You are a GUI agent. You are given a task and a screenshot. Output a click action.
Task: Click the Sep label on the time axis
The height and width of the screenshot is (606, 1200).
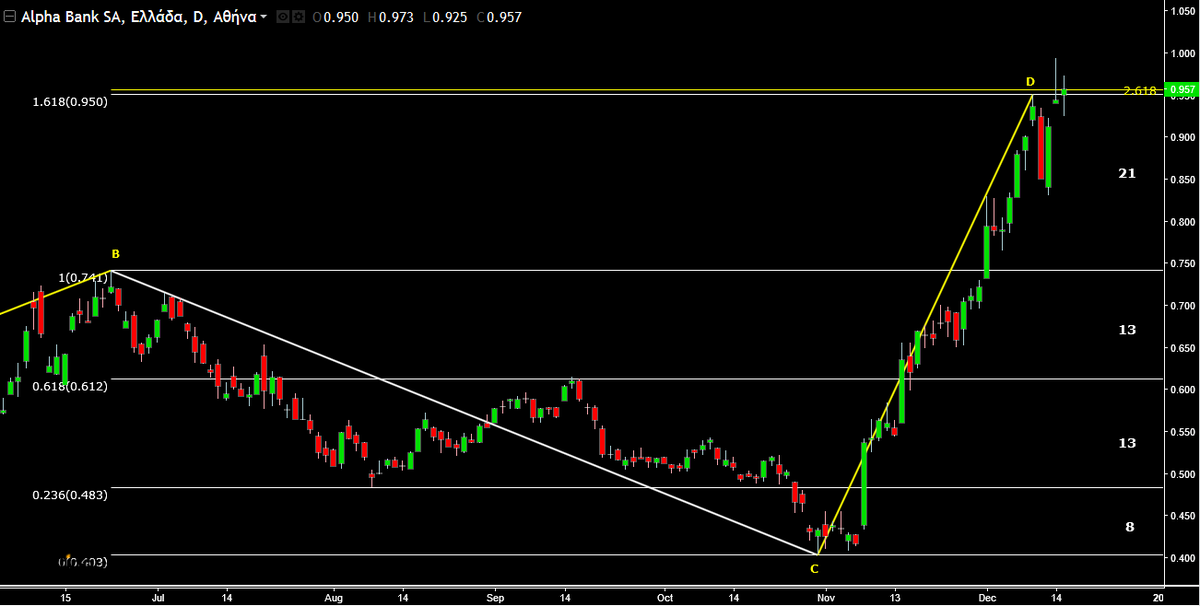click(x=496, y=596)
